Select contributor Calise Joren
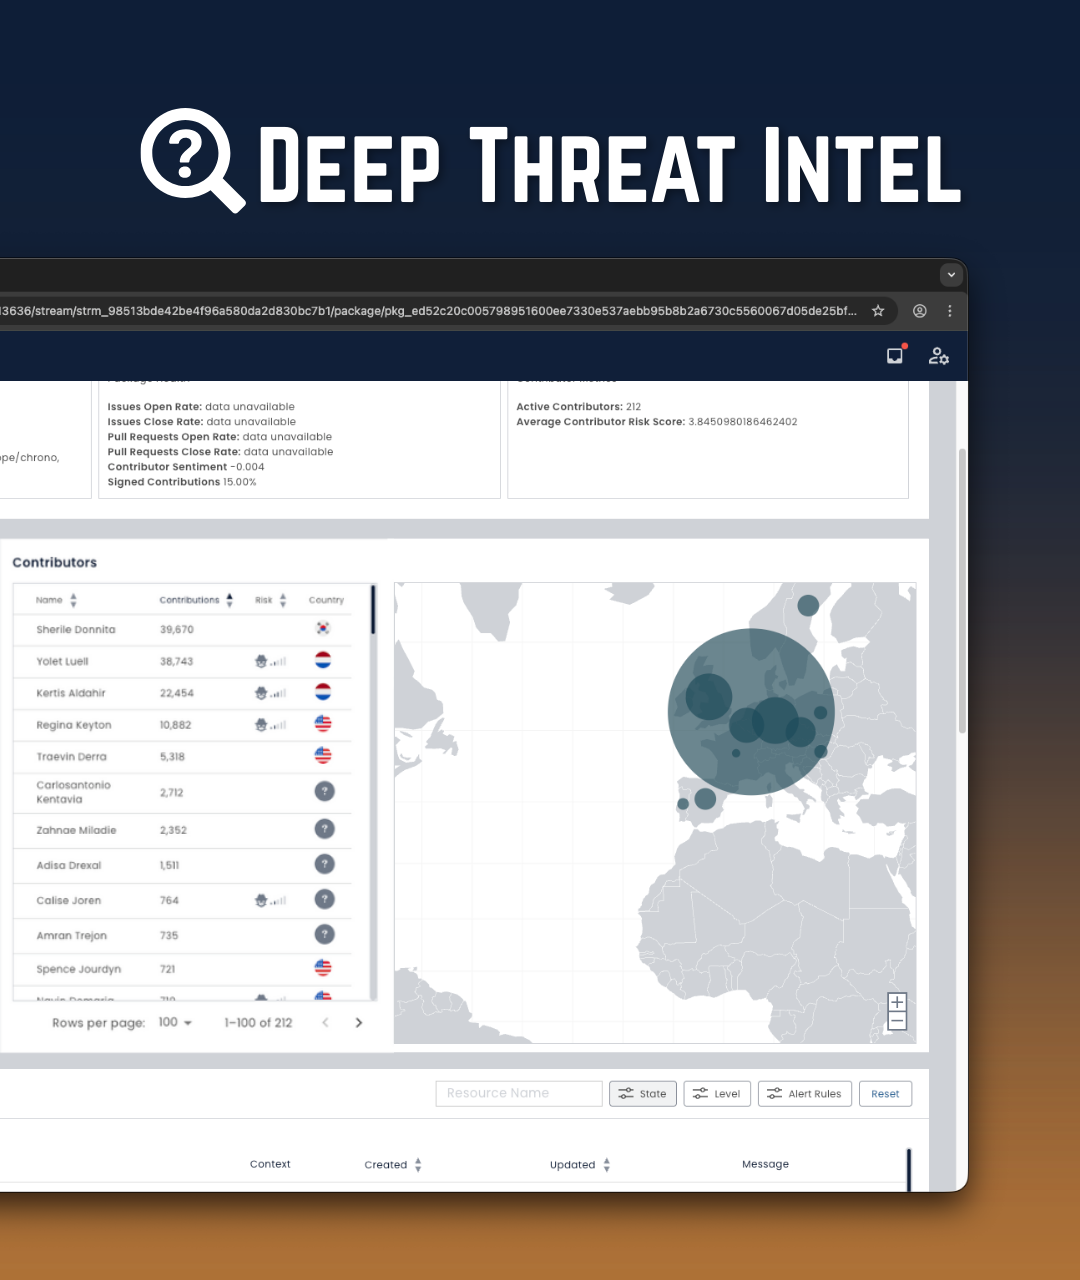 pos(69,900)
